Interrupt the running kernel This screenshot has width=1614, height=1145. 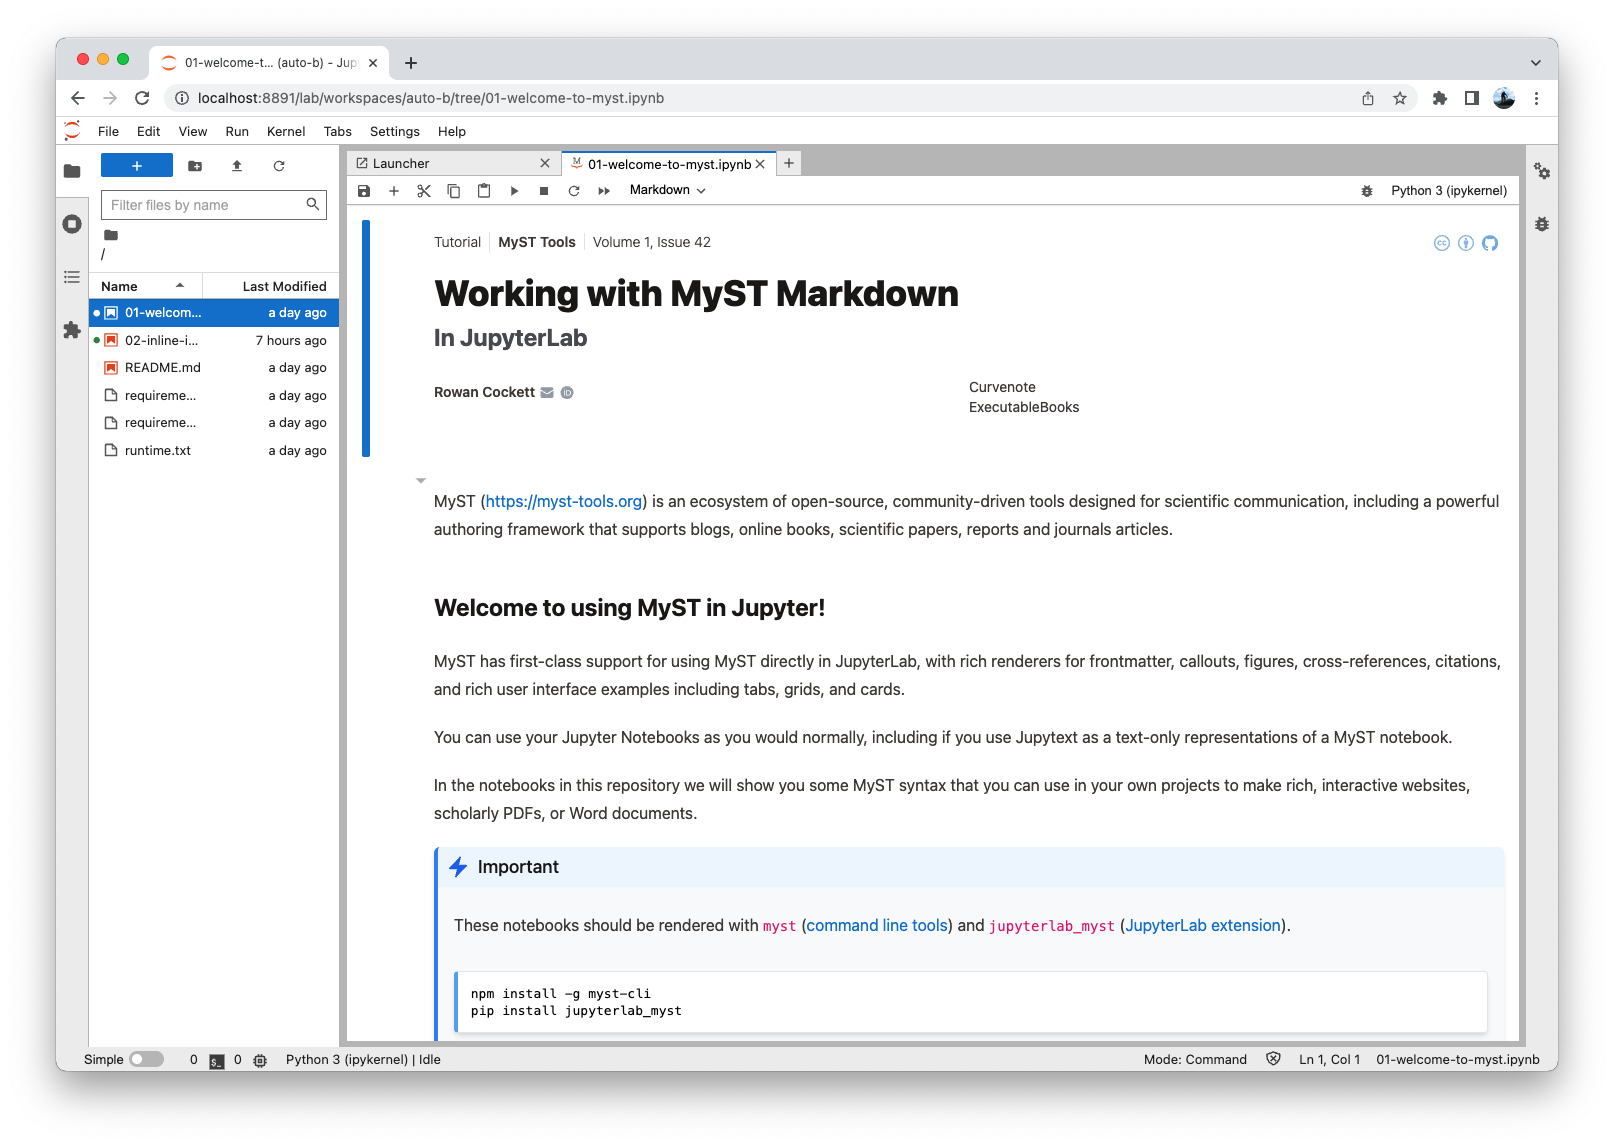point(544,190)
